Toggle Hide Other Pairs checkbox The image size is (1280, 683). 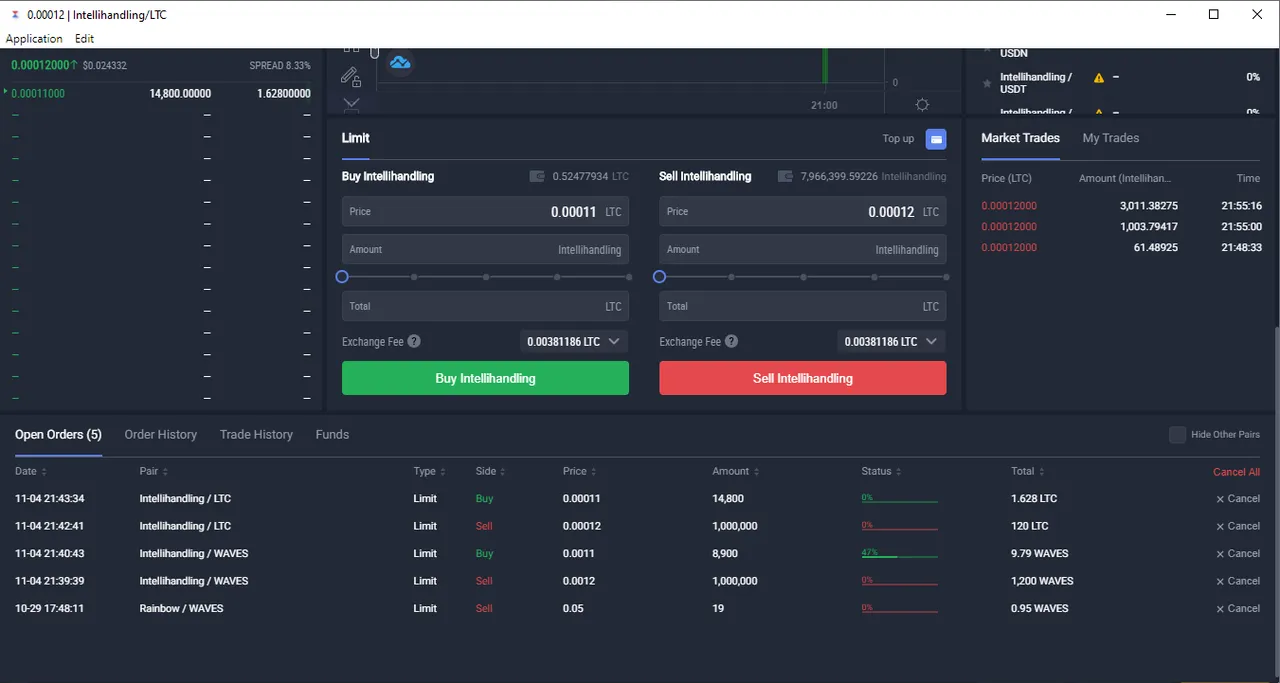coord(1178,435)
